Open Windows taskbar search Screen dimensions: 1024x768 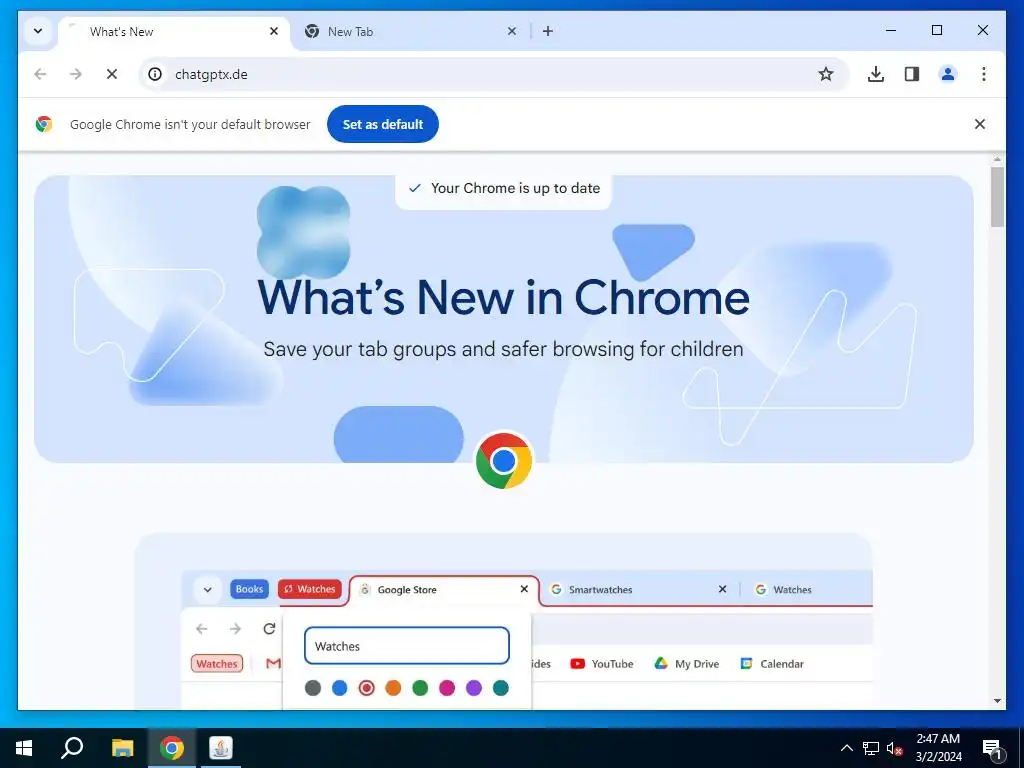(72, 748)
